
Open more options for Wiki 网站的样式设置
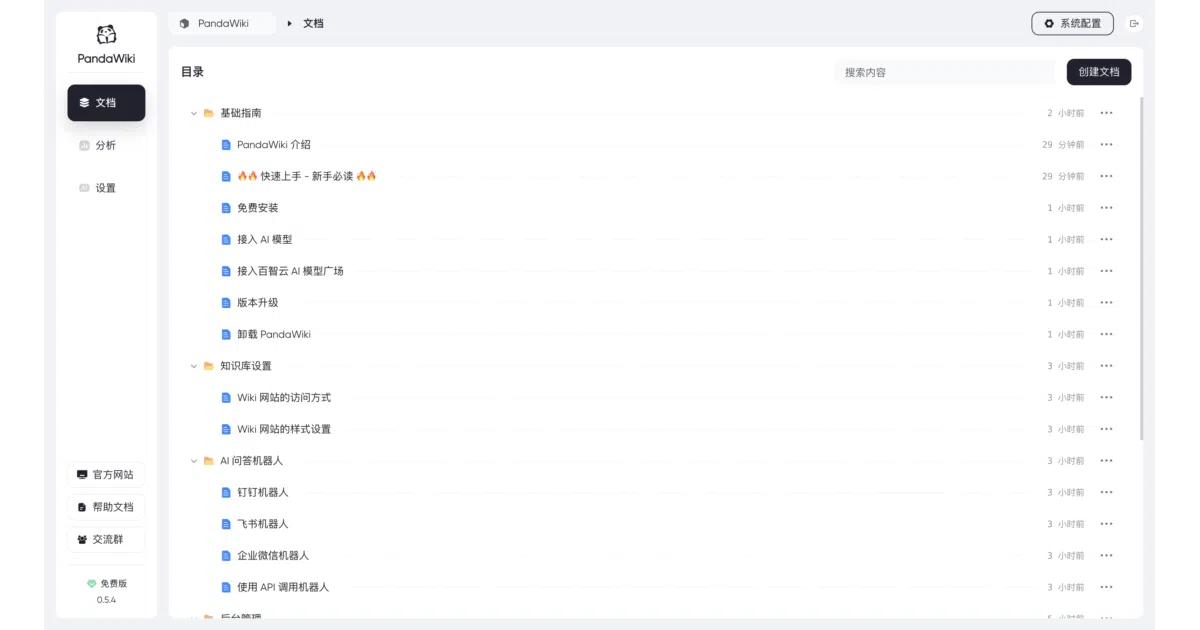pyautogui.click(x=1106, y=429)
